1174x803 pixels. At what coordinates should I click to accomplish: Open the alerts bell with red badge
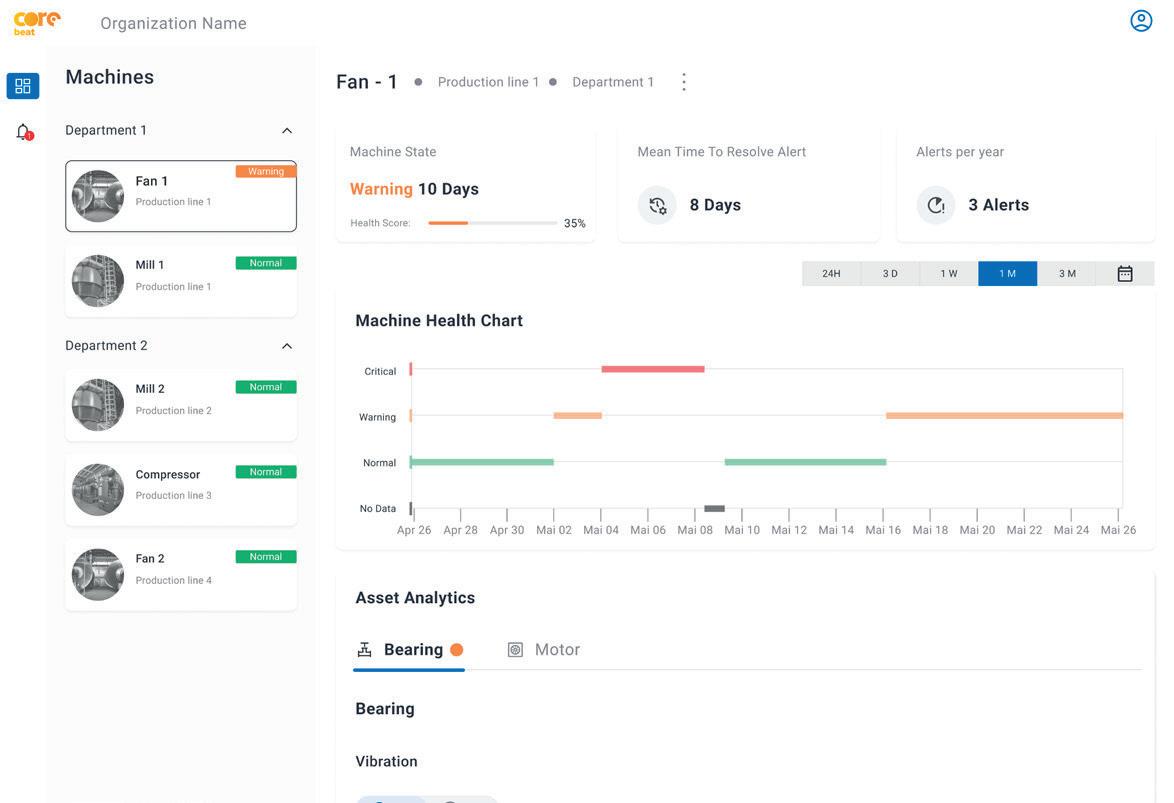pos(24,133)
